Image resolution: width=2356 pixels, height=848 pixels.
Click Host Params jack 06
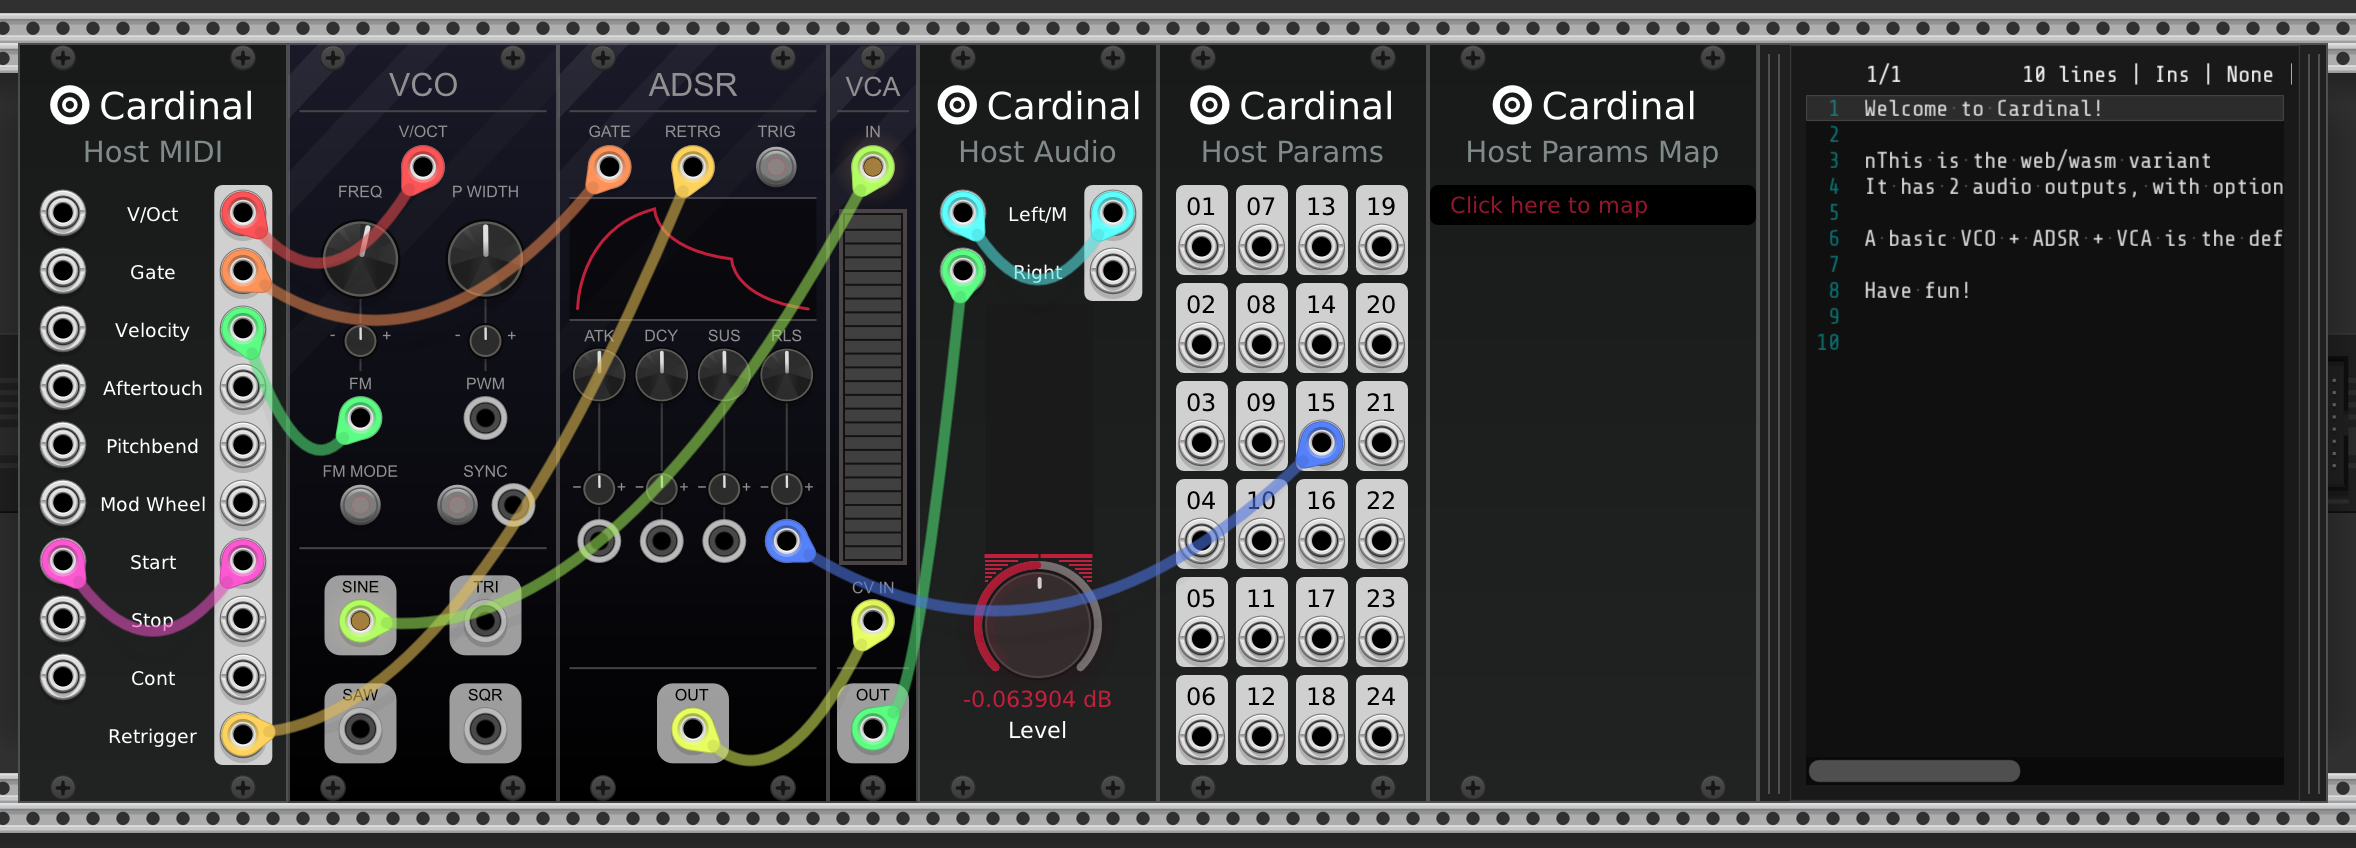1201,735
